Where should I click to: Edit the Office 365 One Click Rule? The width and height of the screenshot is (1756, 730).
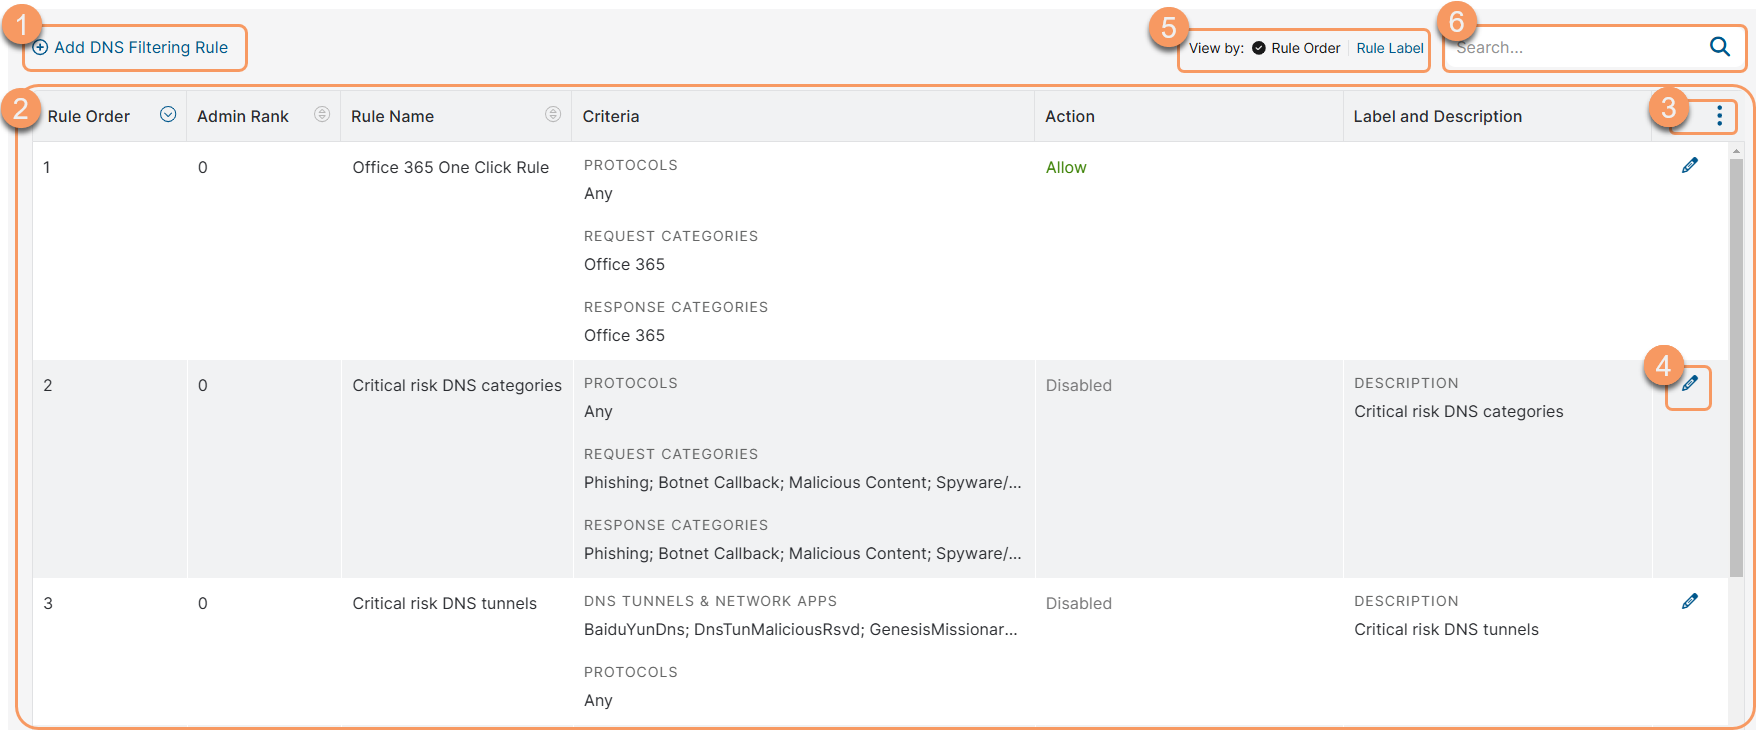click(1689, 166)
